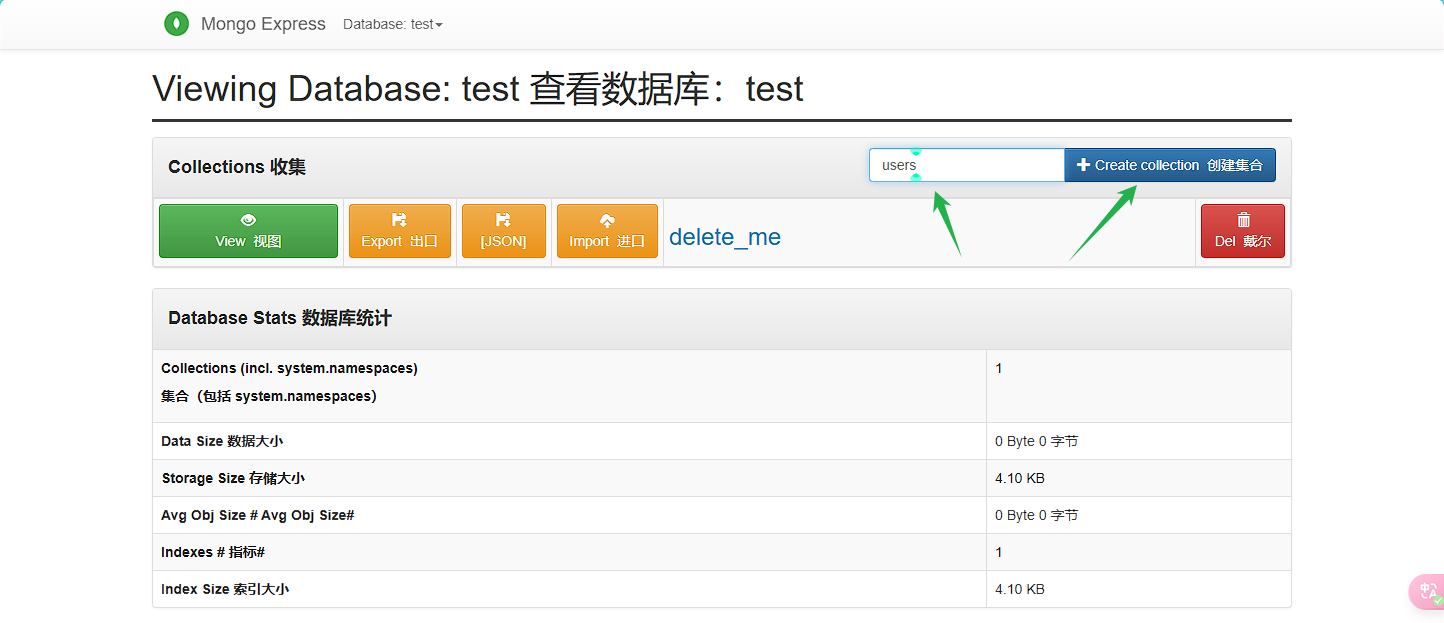The width and height of the screenshot is (1444, 623).
Task: Delete collection using the red trash button
Action: point(1242,231)
